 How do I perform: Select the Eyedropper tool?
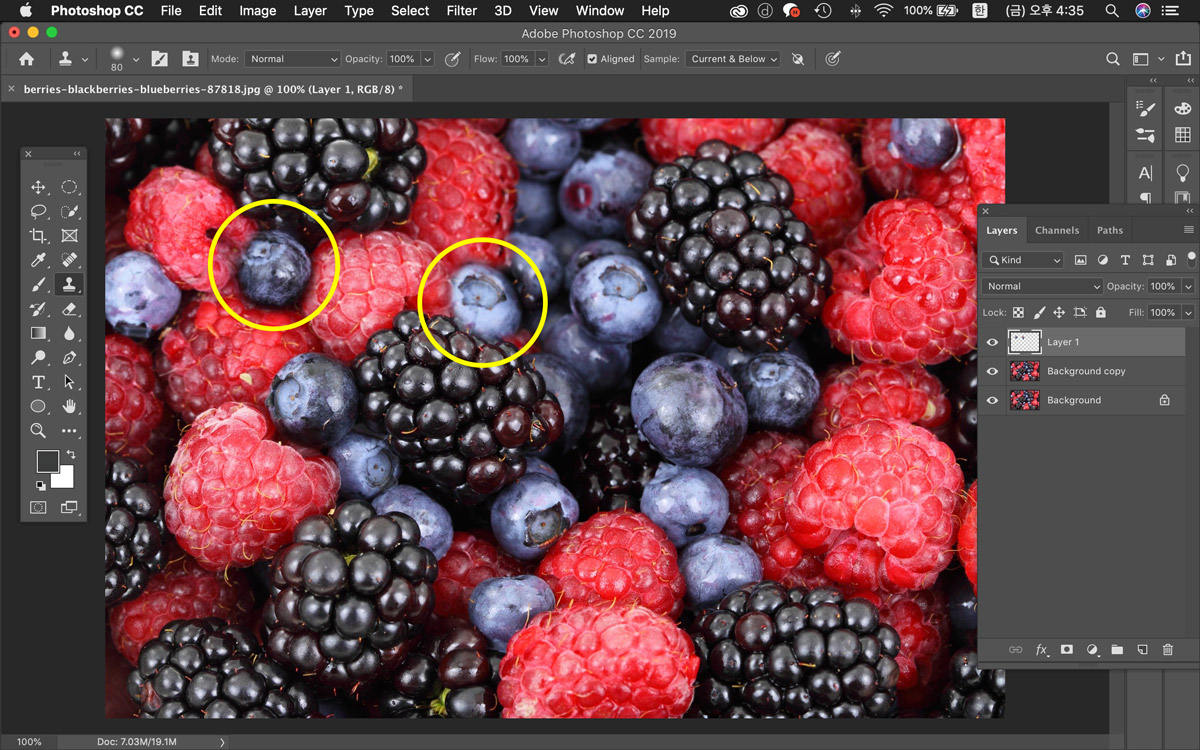click(x=38, y=260)
